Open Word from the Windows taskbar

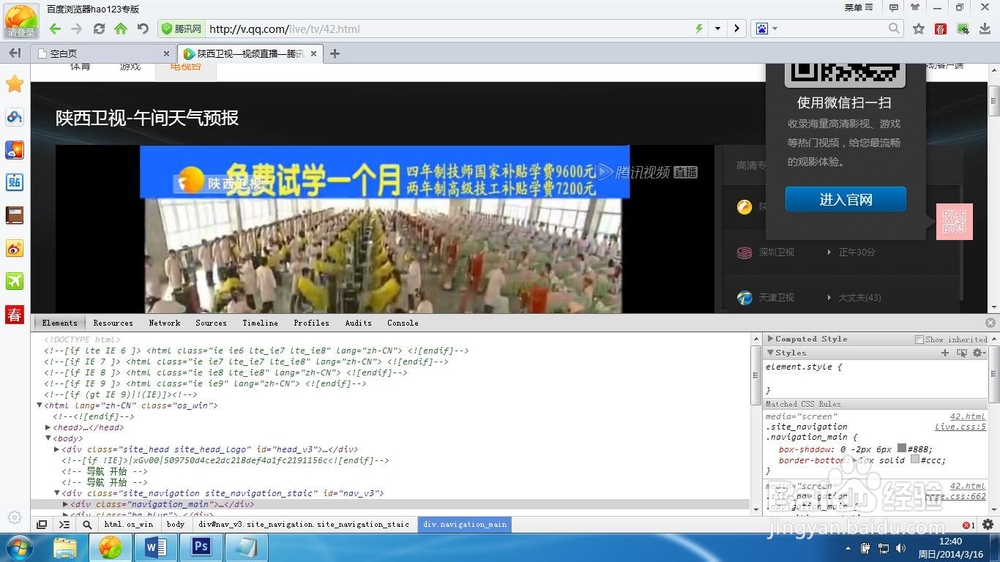coord(155,547)
